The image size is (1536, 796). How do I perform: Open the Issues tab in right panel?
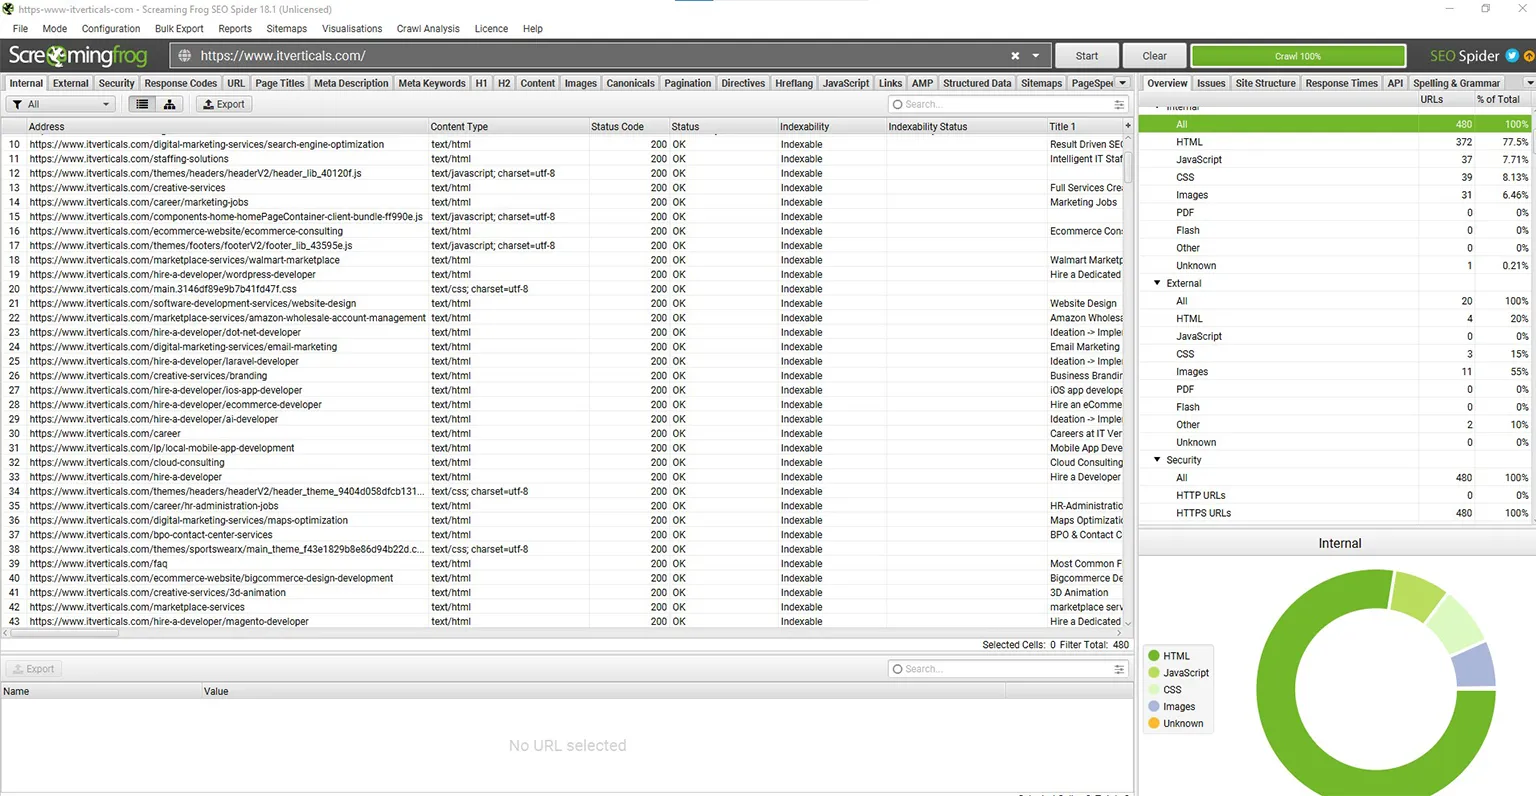pyautogui.click(x=1210, y=83)
